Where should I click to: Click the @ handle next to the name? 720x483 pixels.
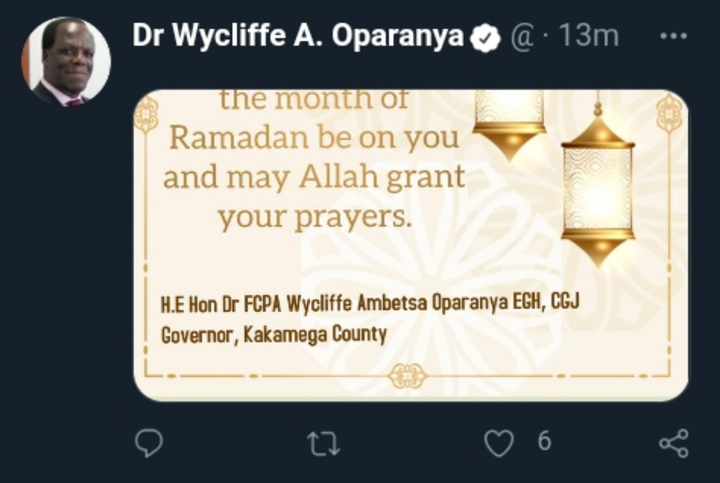tap(522, 37)
